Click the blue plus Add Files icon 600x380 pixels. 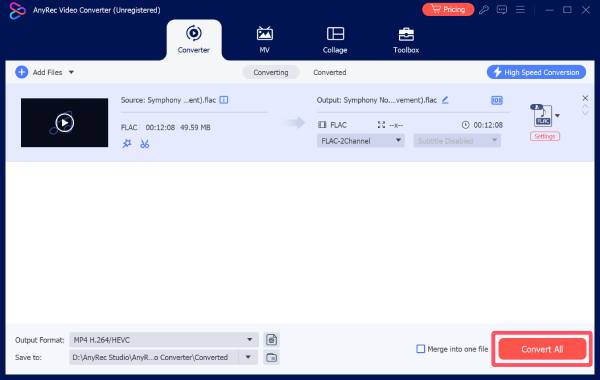click(x=21, y=72)
